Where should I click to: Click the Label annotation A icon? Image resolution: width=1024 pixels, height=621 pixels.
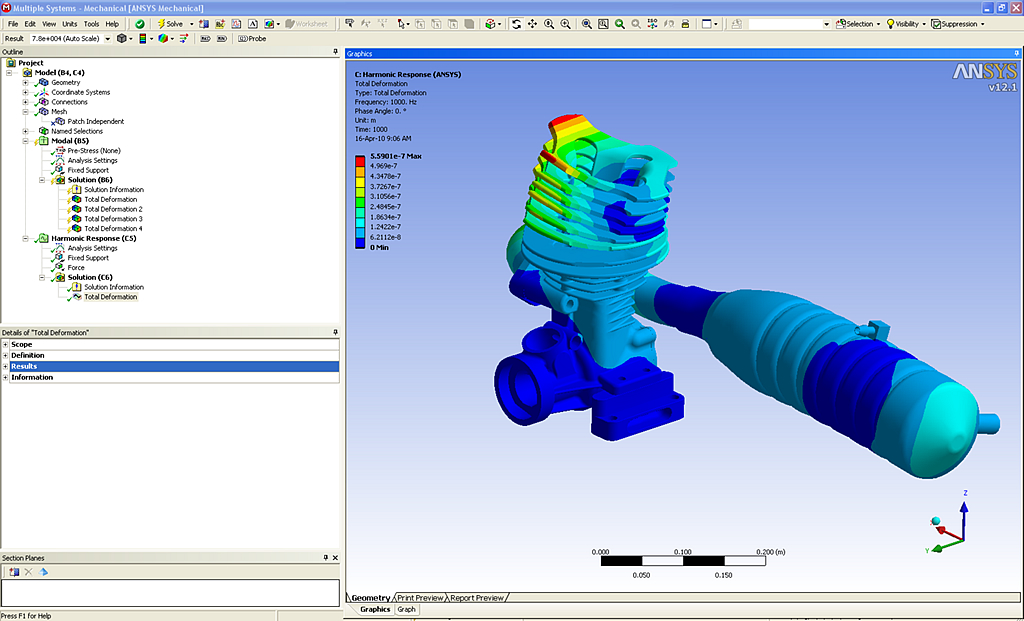pos(252,24)
